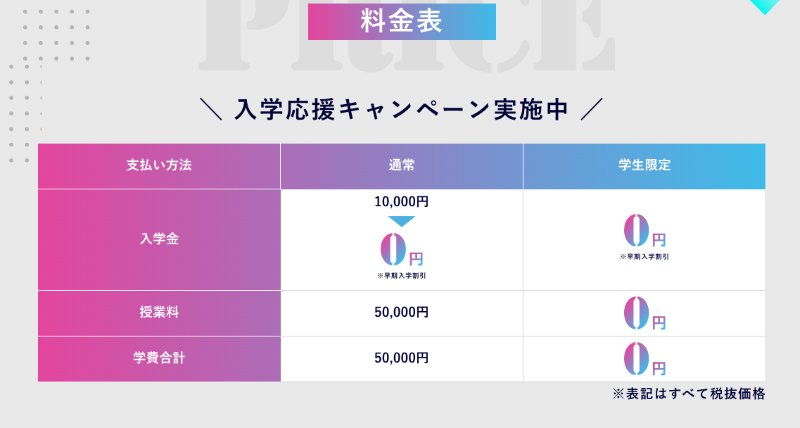
Task: Click the 学費合計 row label
Action: [x=159, y=358]
